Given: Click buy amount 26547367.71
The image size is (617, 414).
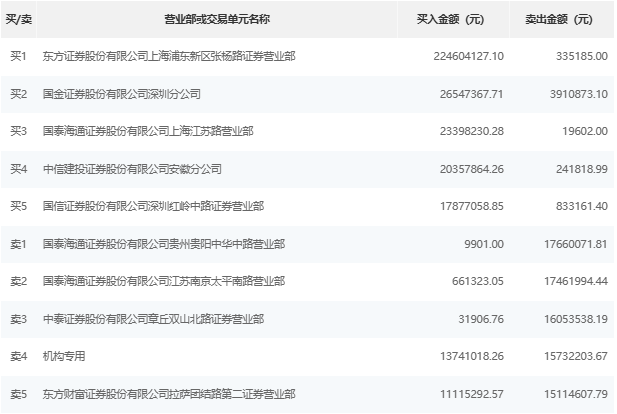Looking at the screenshot, I should (x=471, y=94).
